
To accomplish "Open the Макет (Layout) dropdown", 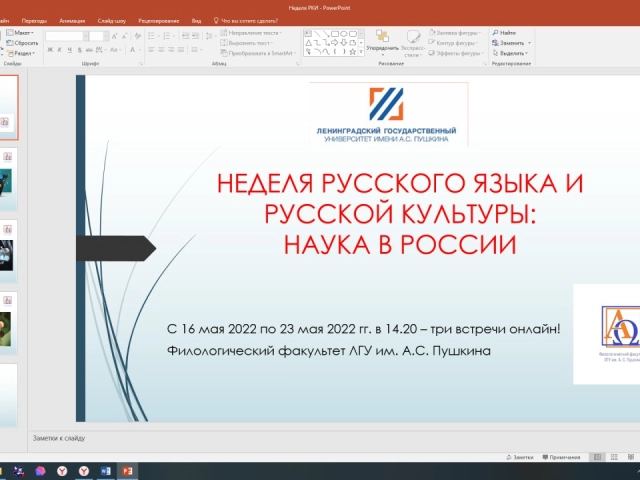I will click(x=20, y=33).
